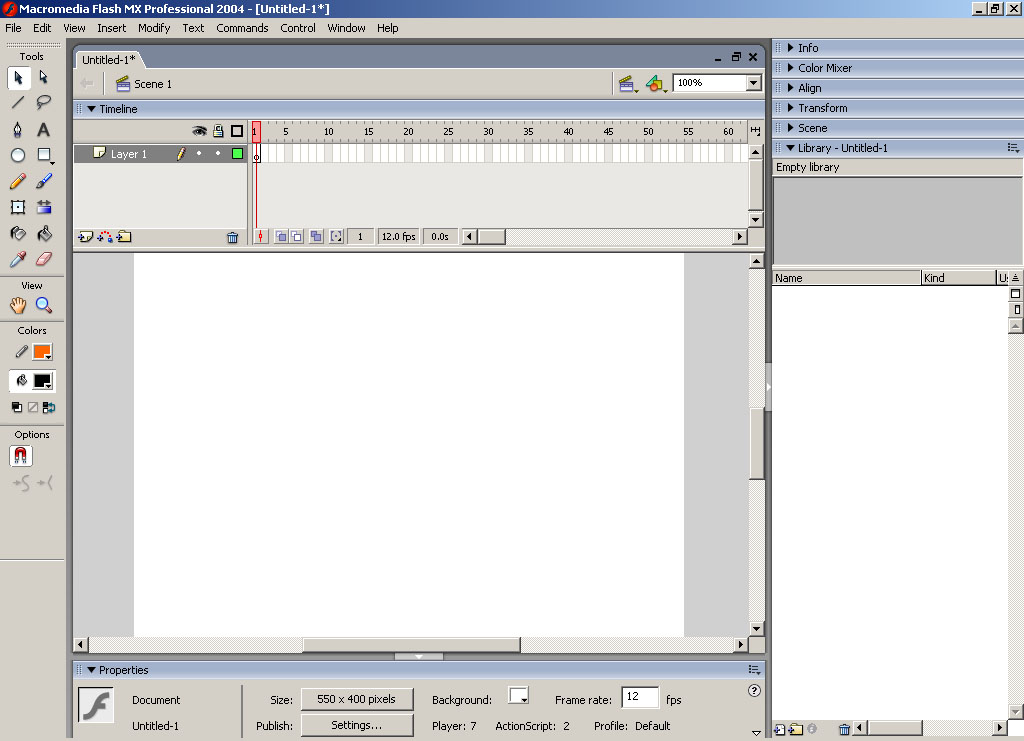This screenshot has height=741, width=1024.
Task: Select the Lasso tool
Action: tap(43, 102)
